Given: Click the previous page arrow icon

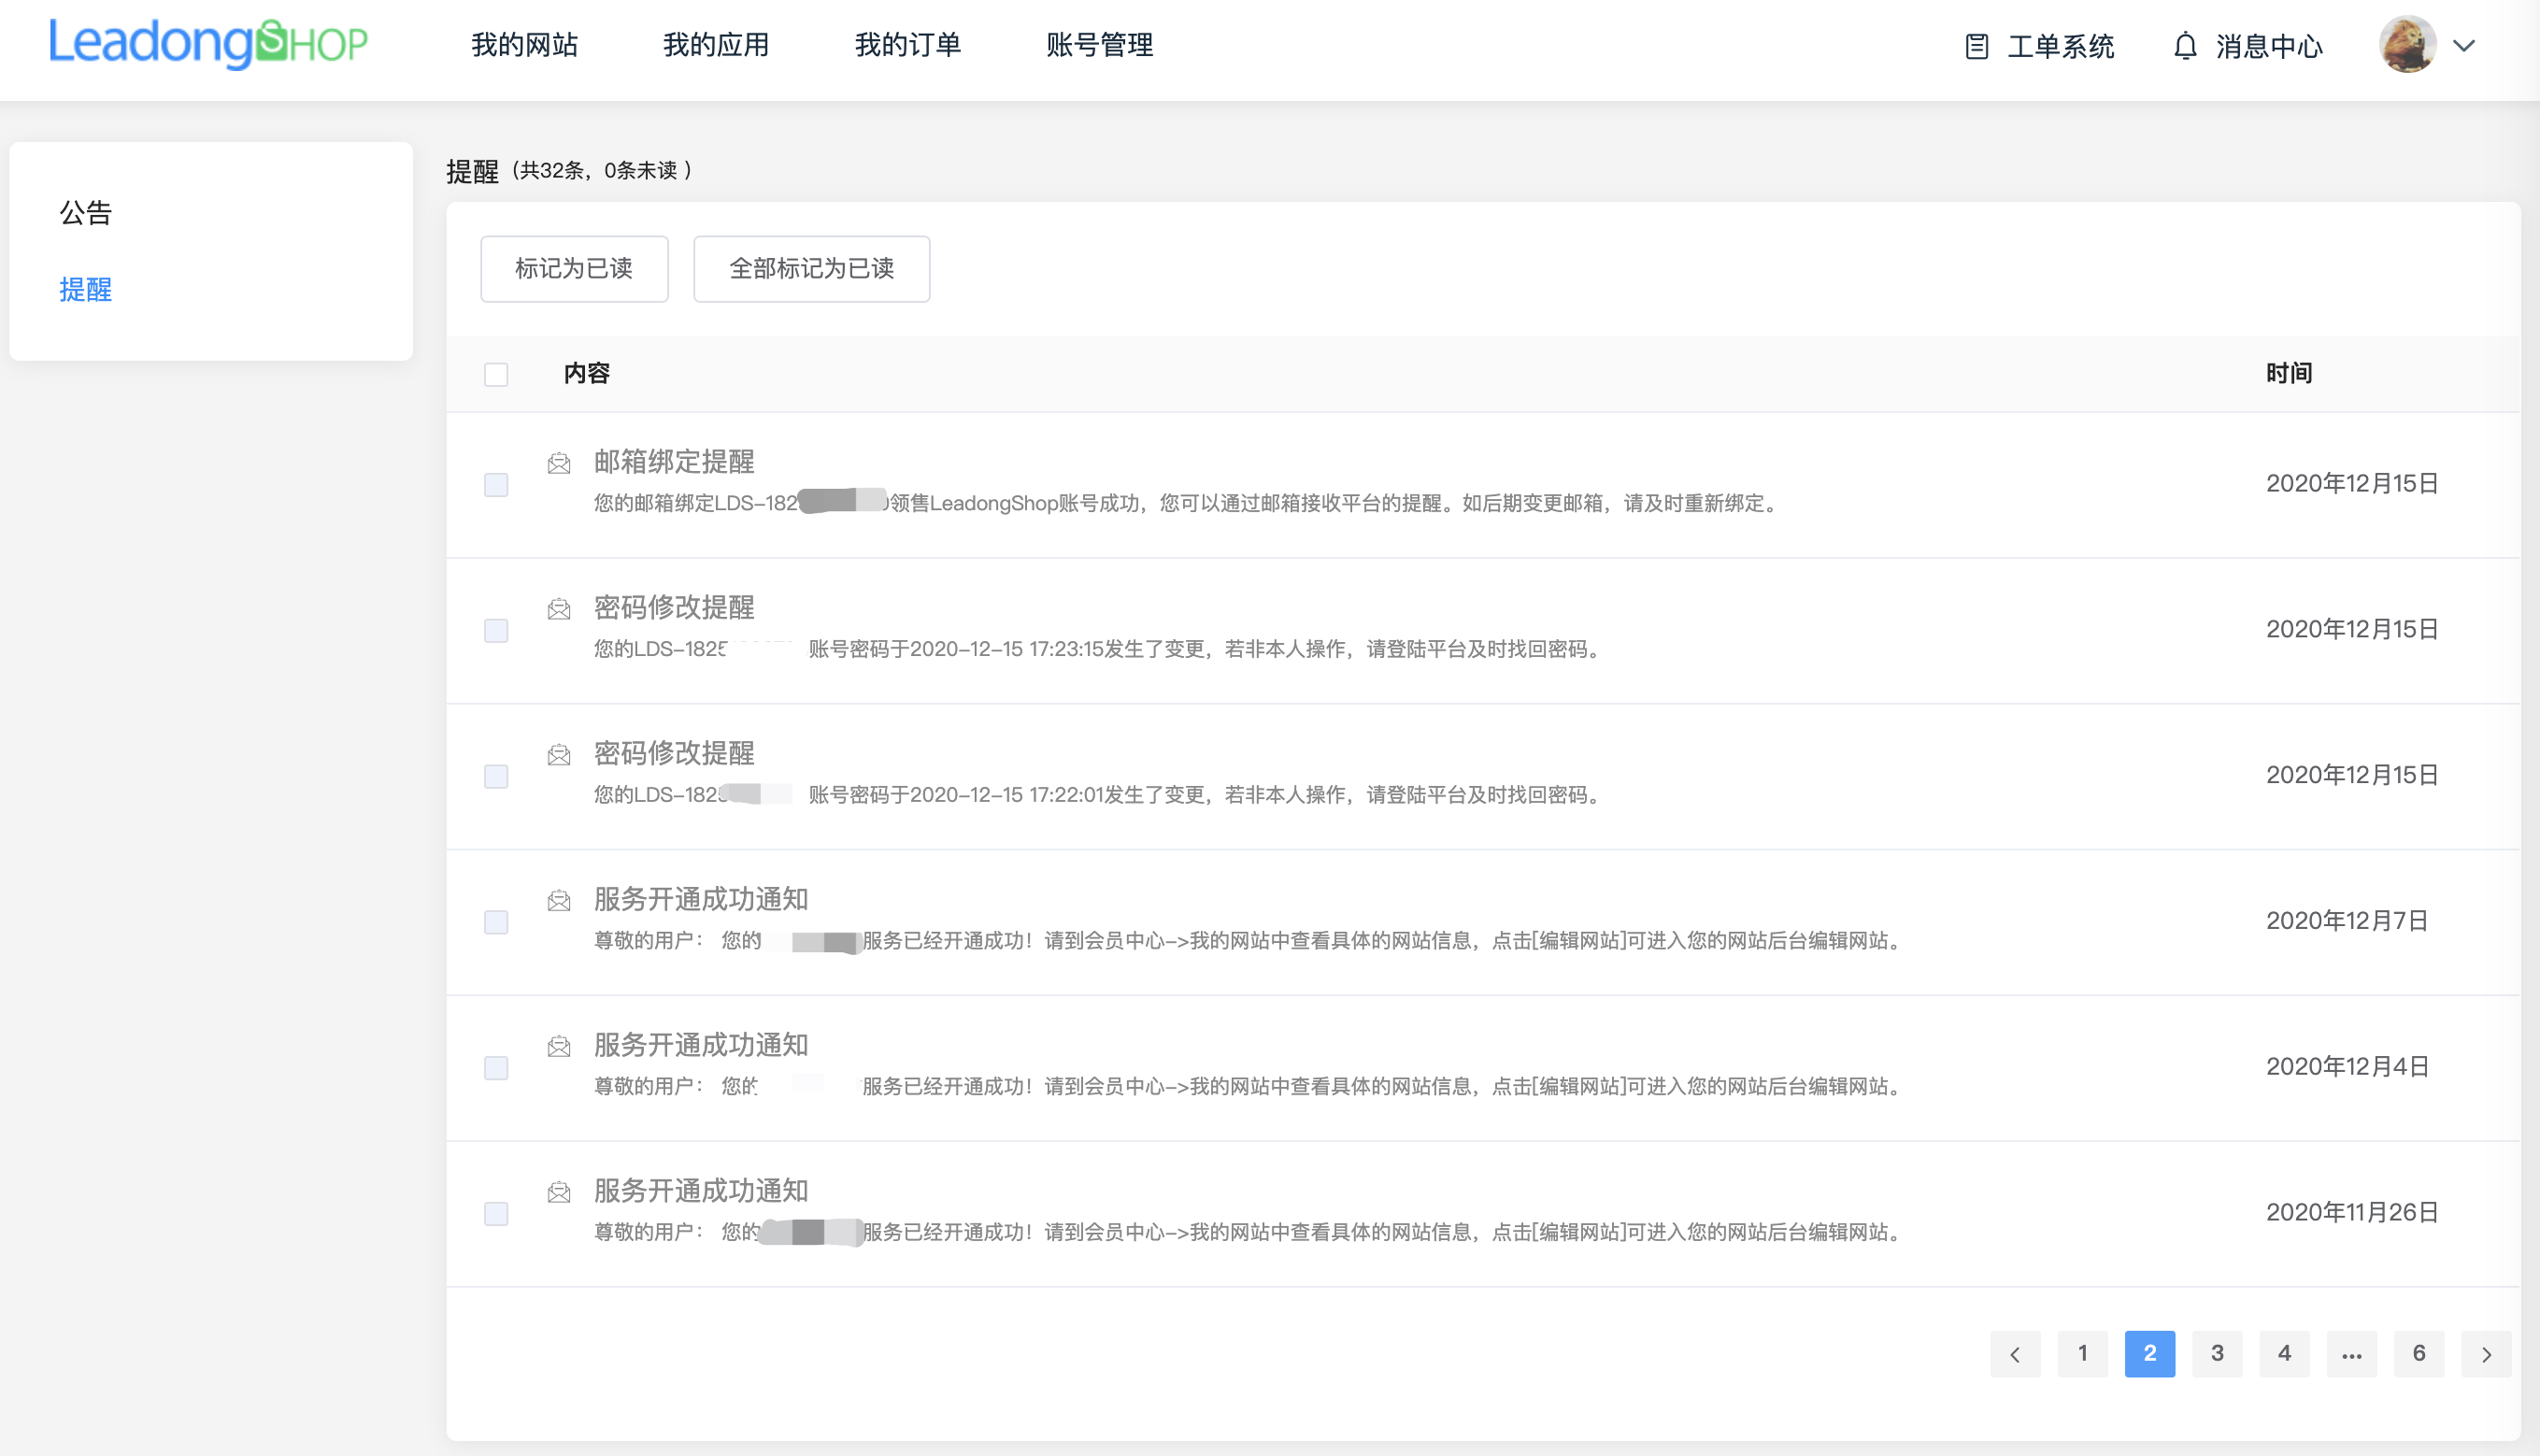Looking at the screenshot, I should 2016,1353.
